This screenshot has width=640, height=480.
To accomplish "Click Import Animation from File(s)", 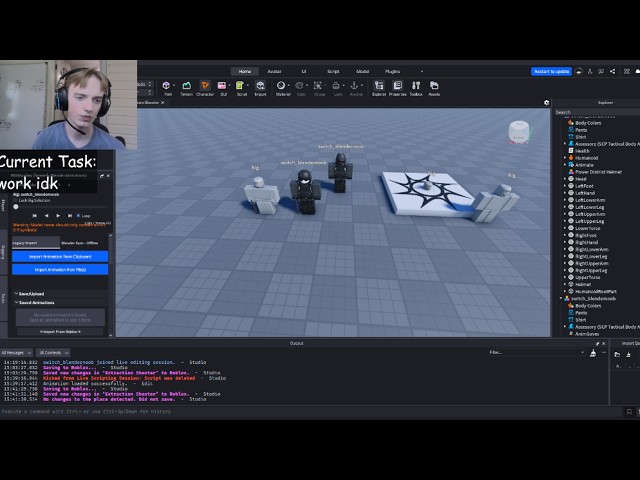I will pos(60,269).
